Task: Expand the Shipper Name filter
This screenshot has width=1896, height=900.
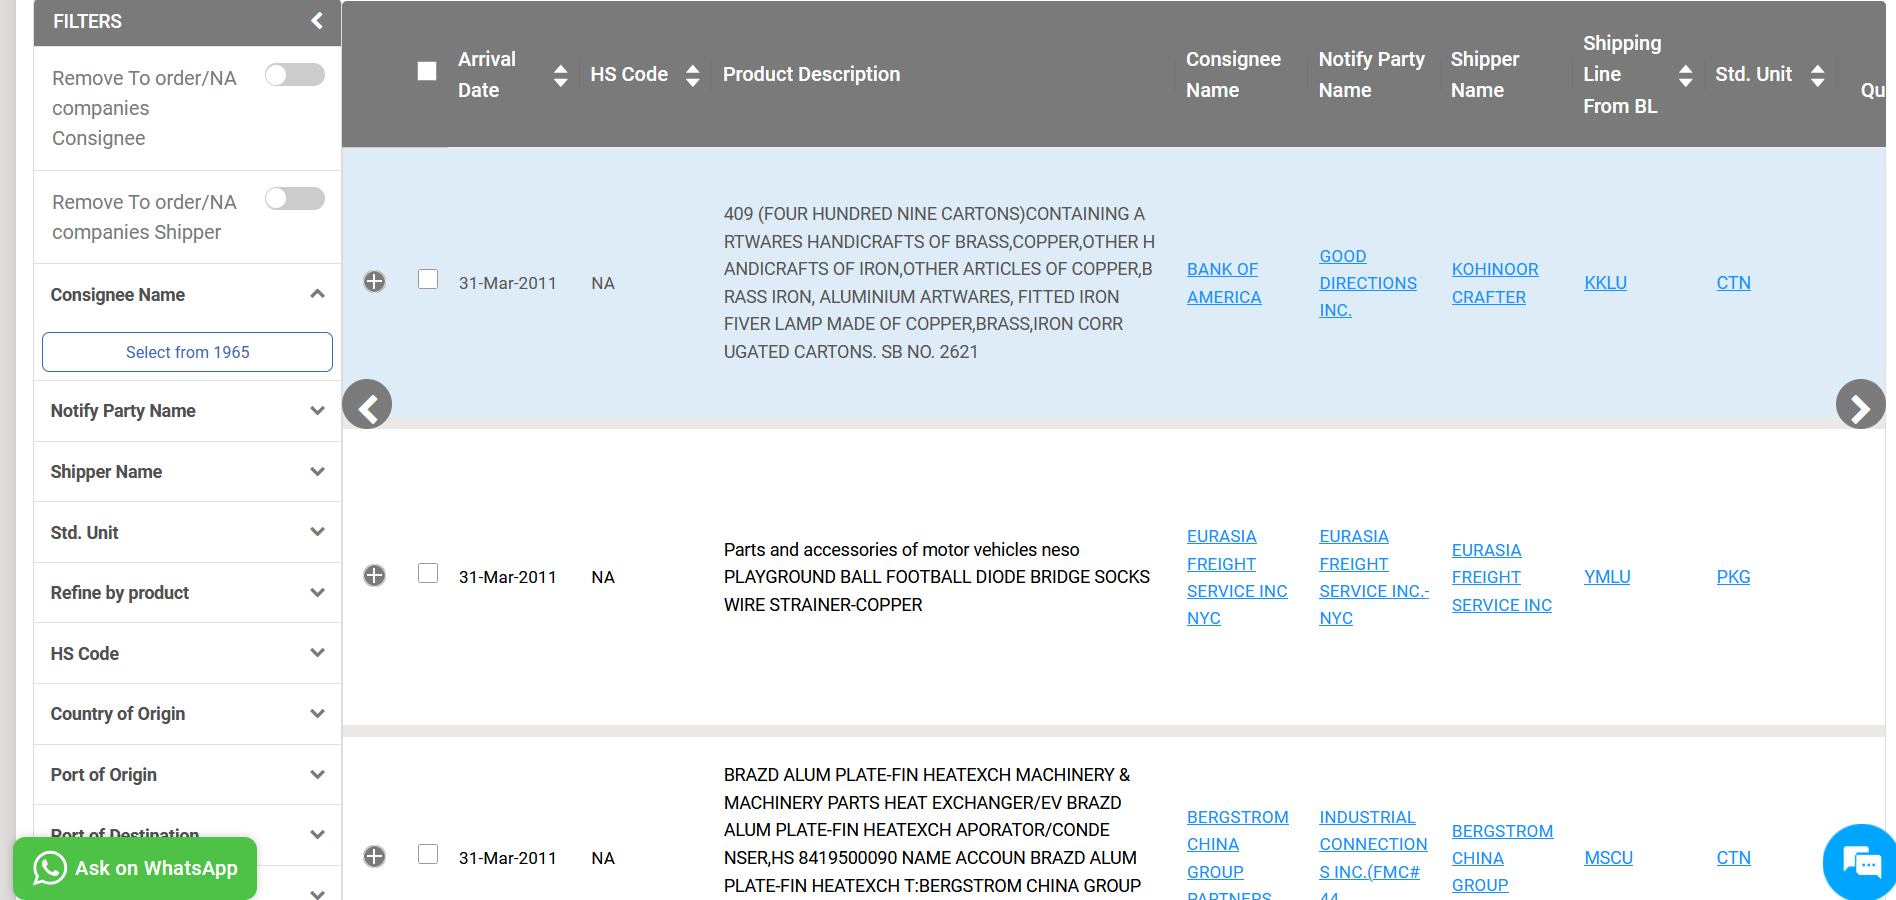Action: pos(317,471)
